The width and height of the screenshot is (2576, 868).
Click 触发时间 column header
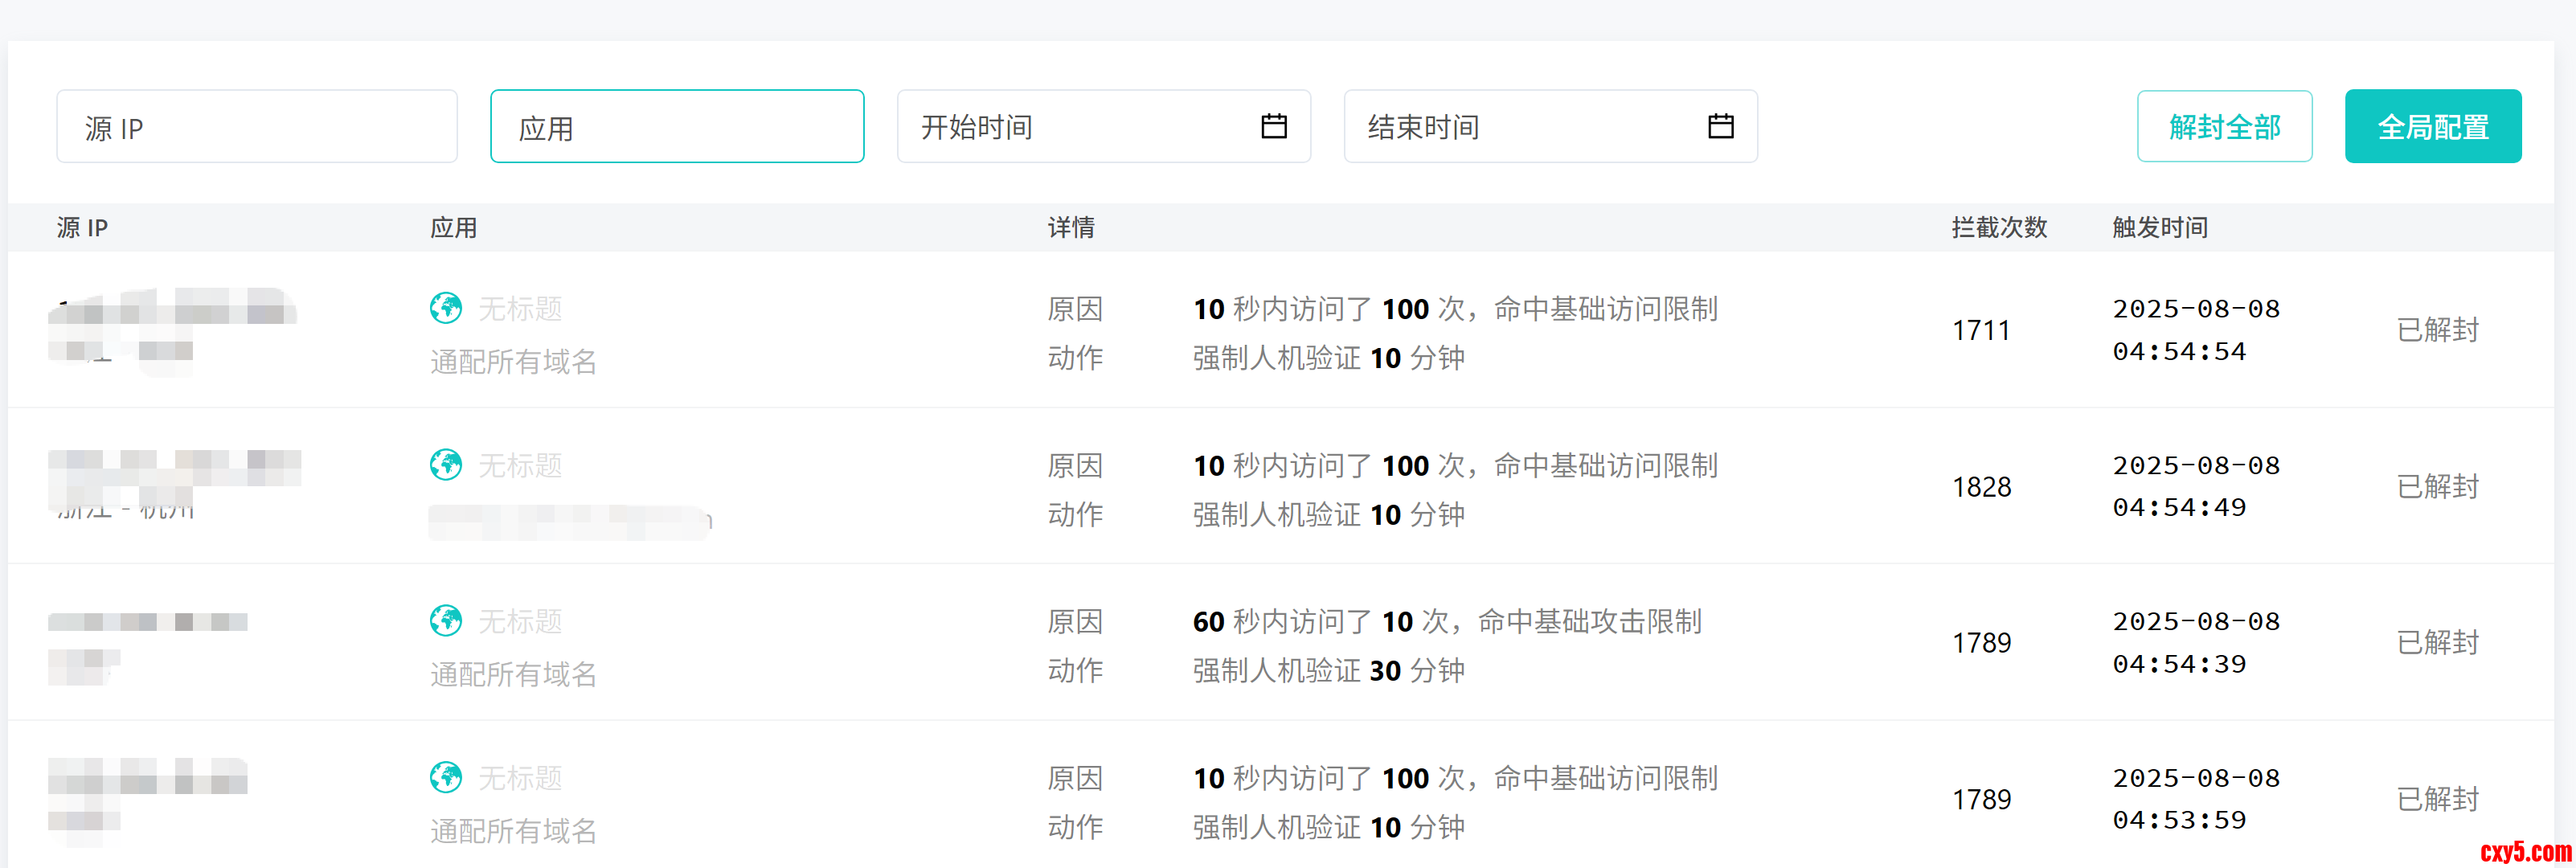click(2159, 228)
